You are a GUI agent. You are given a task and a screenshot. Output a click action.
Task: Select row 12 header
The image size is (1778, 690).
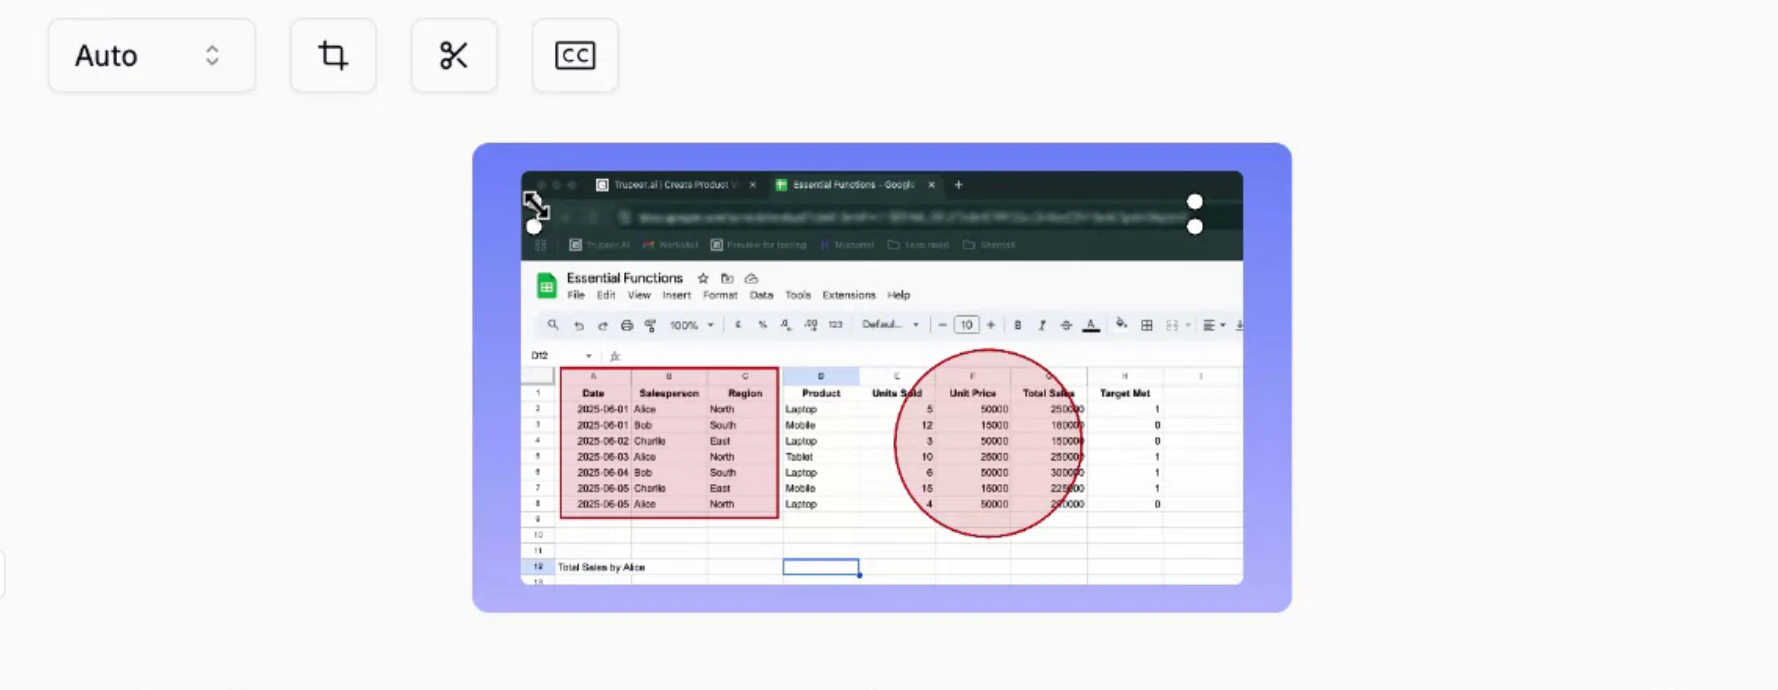(x=538, y=567)
